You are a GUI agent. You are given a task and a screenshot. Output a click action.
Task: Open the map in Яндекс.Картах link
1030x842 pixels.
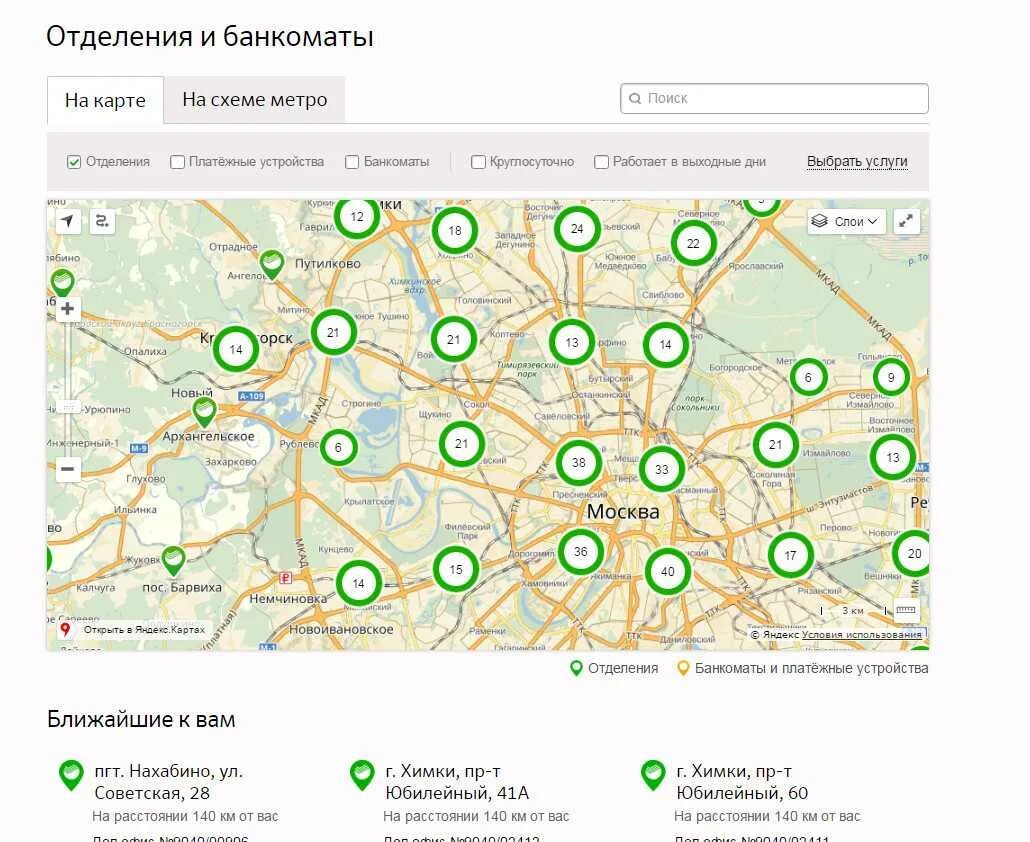[x=135, y=630]
